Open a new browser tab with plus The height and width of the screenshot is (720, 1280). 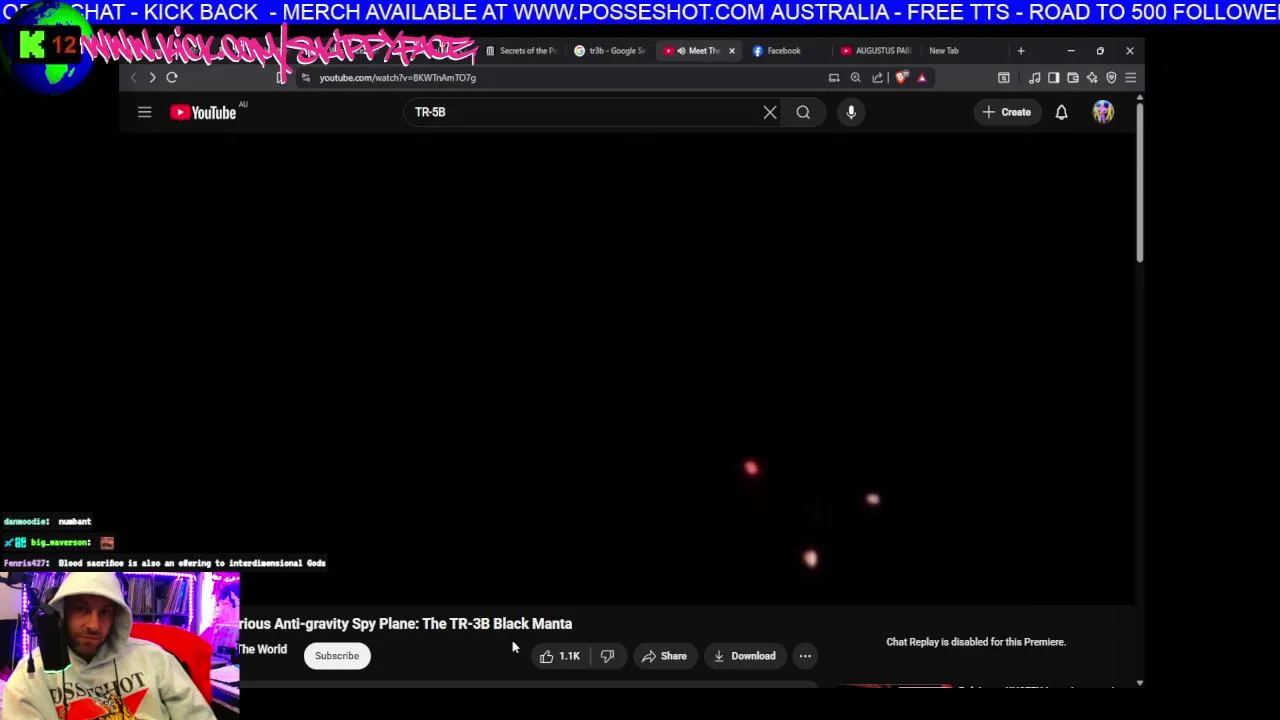[x=1021, y=50]
